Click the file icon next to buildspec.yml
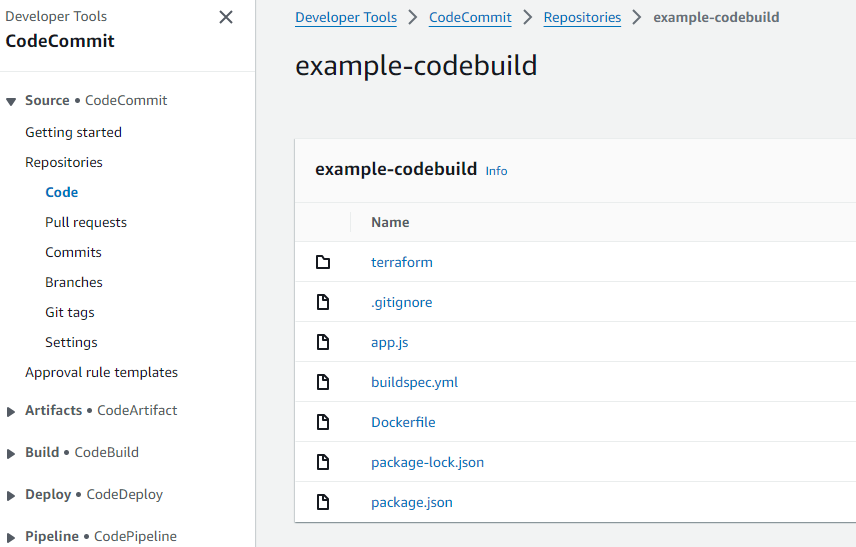Screen dimensions: 856x547 point(323,382)
